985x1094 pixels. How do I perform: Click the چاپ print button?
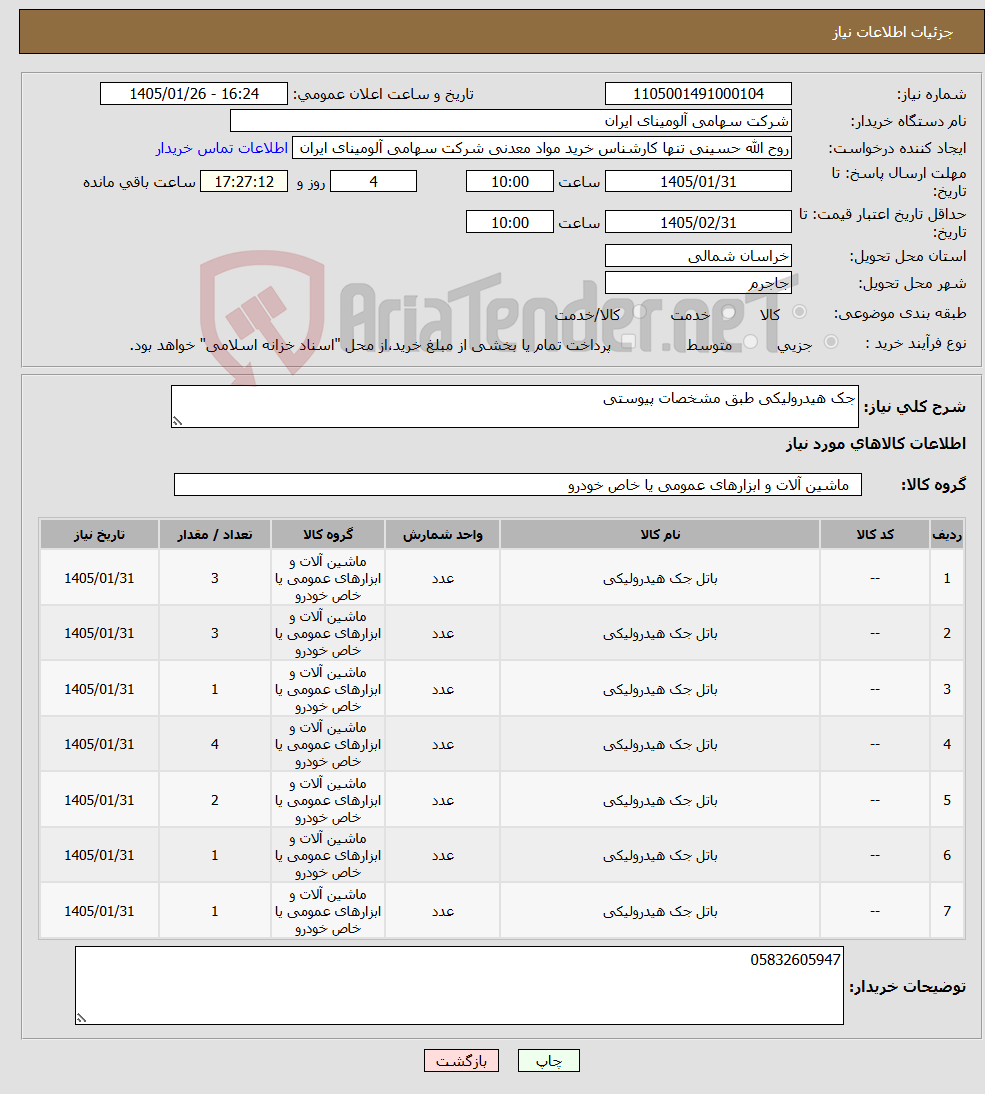point(549,1061)
